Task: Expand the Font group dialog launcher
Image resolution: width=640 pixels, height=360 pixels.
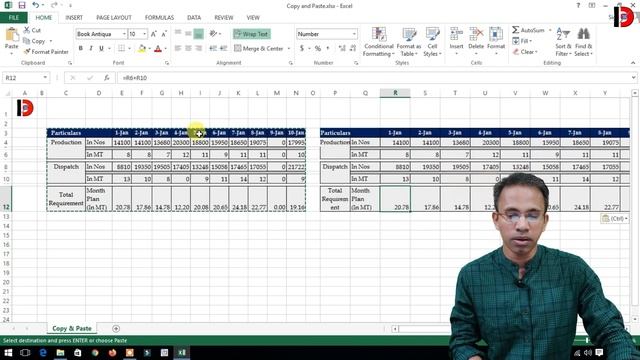Action: 167,63
